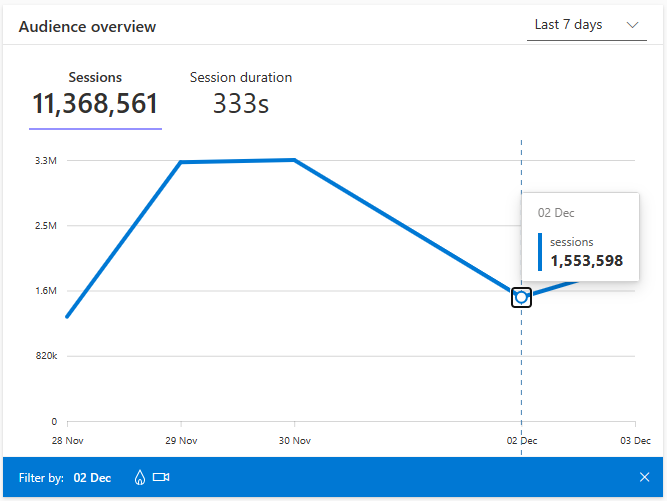Click the 3.3M y-axis label
Image resolution: width=667 pixels, height=501 pixels.
(46, 160)
